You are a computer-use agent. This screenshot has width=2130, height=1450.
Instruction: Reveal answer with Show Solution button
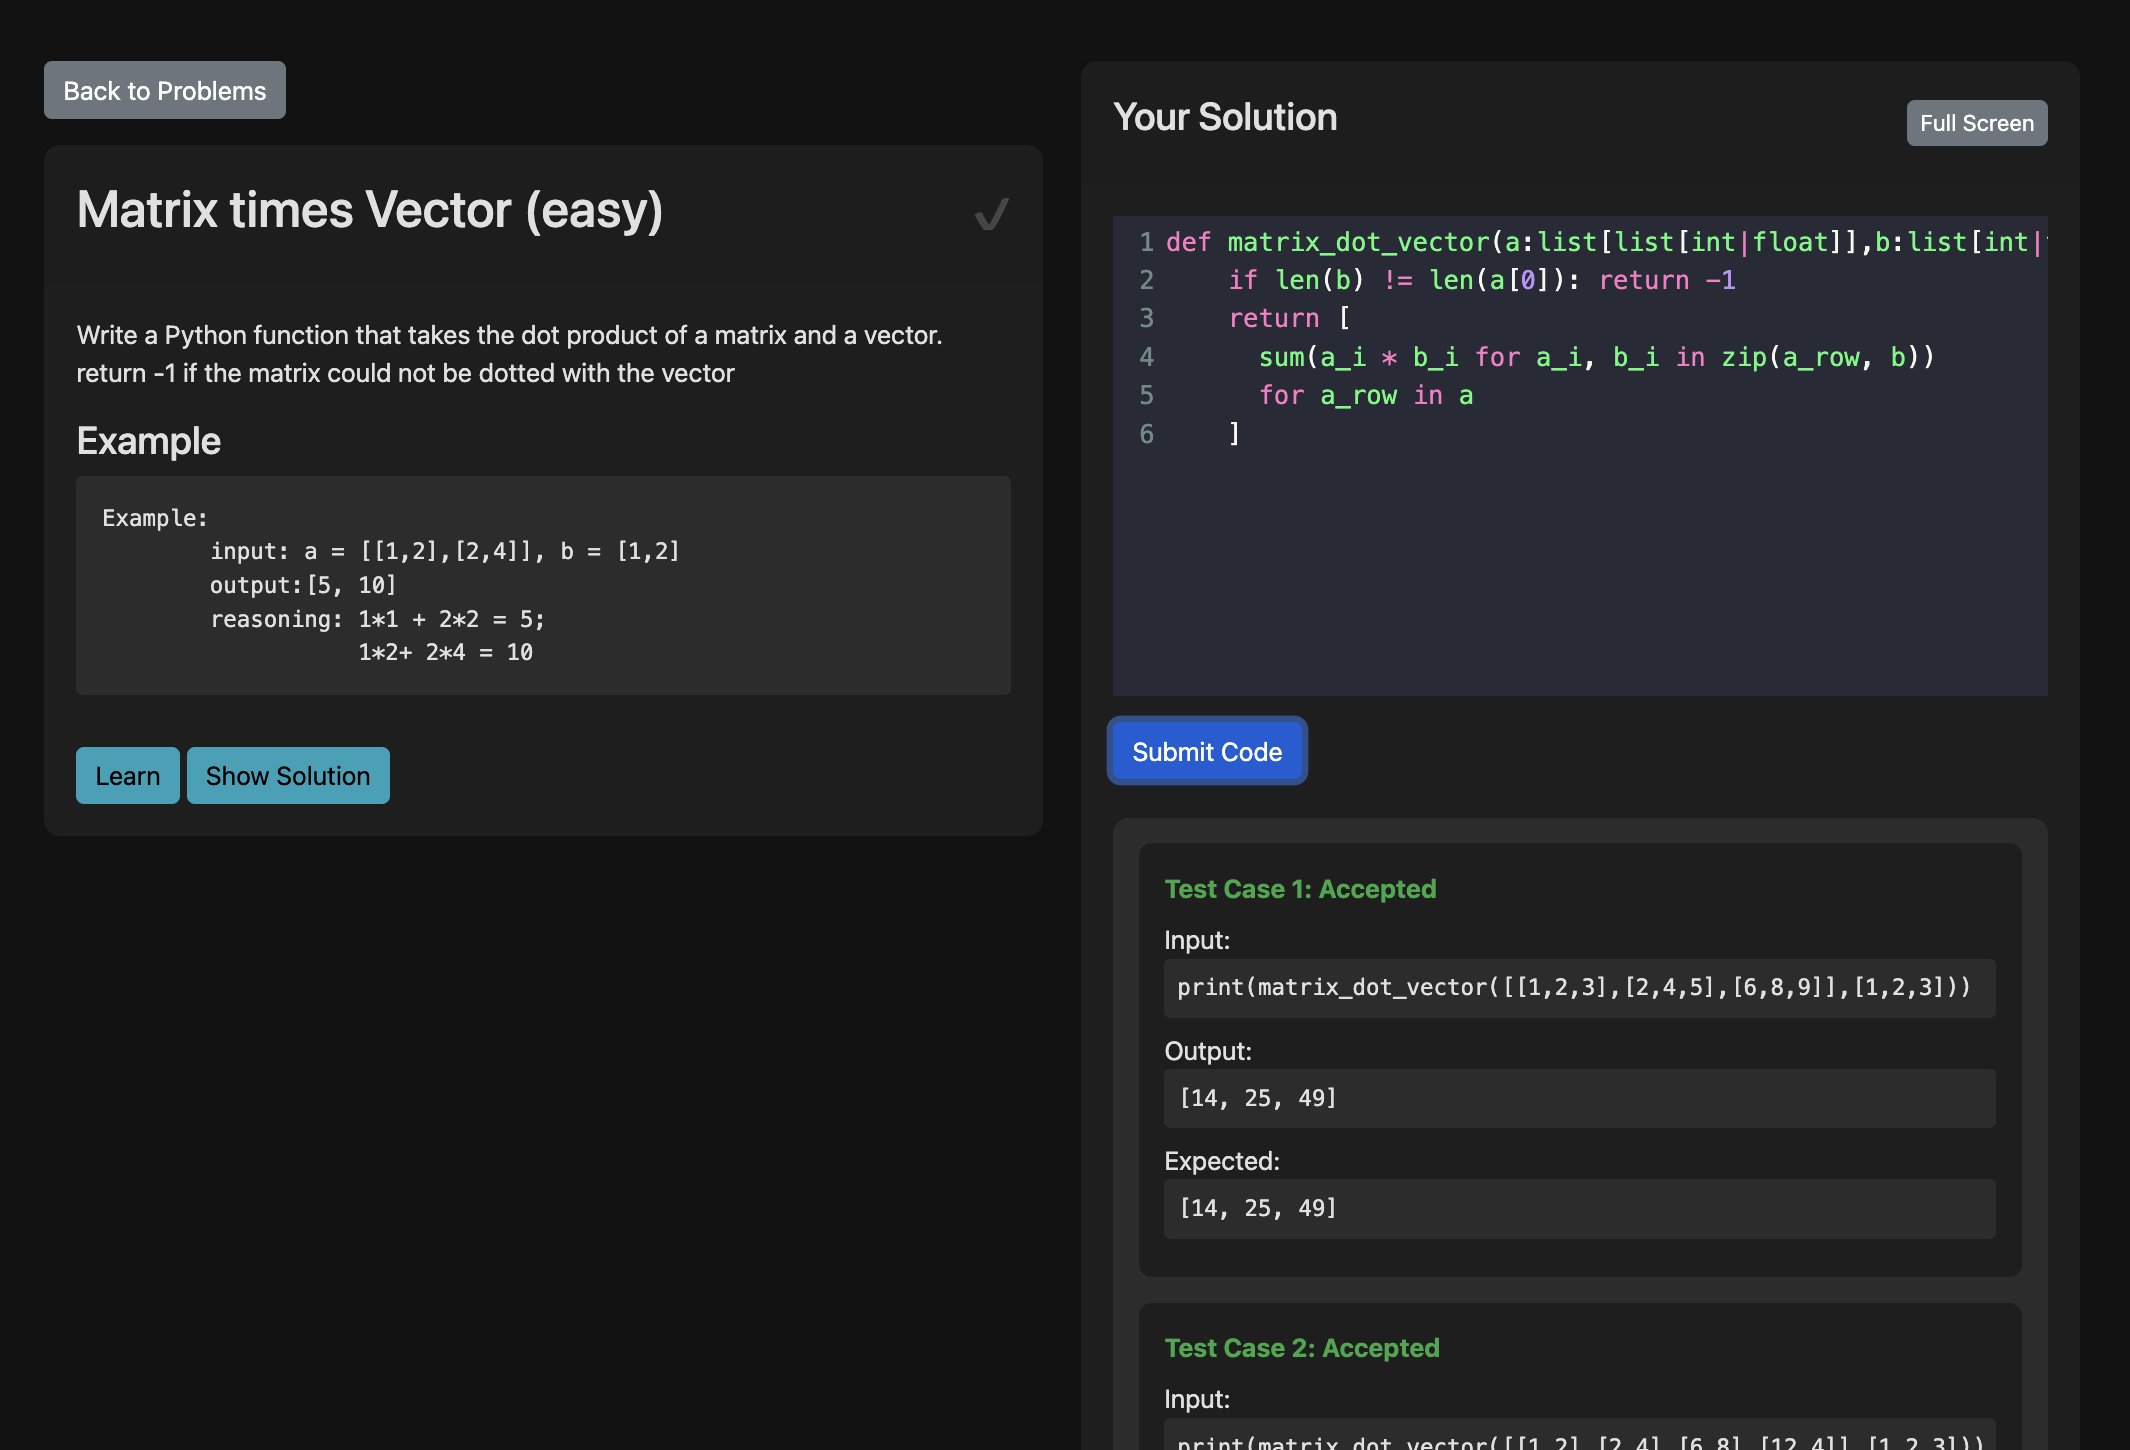tap(288, 775)
